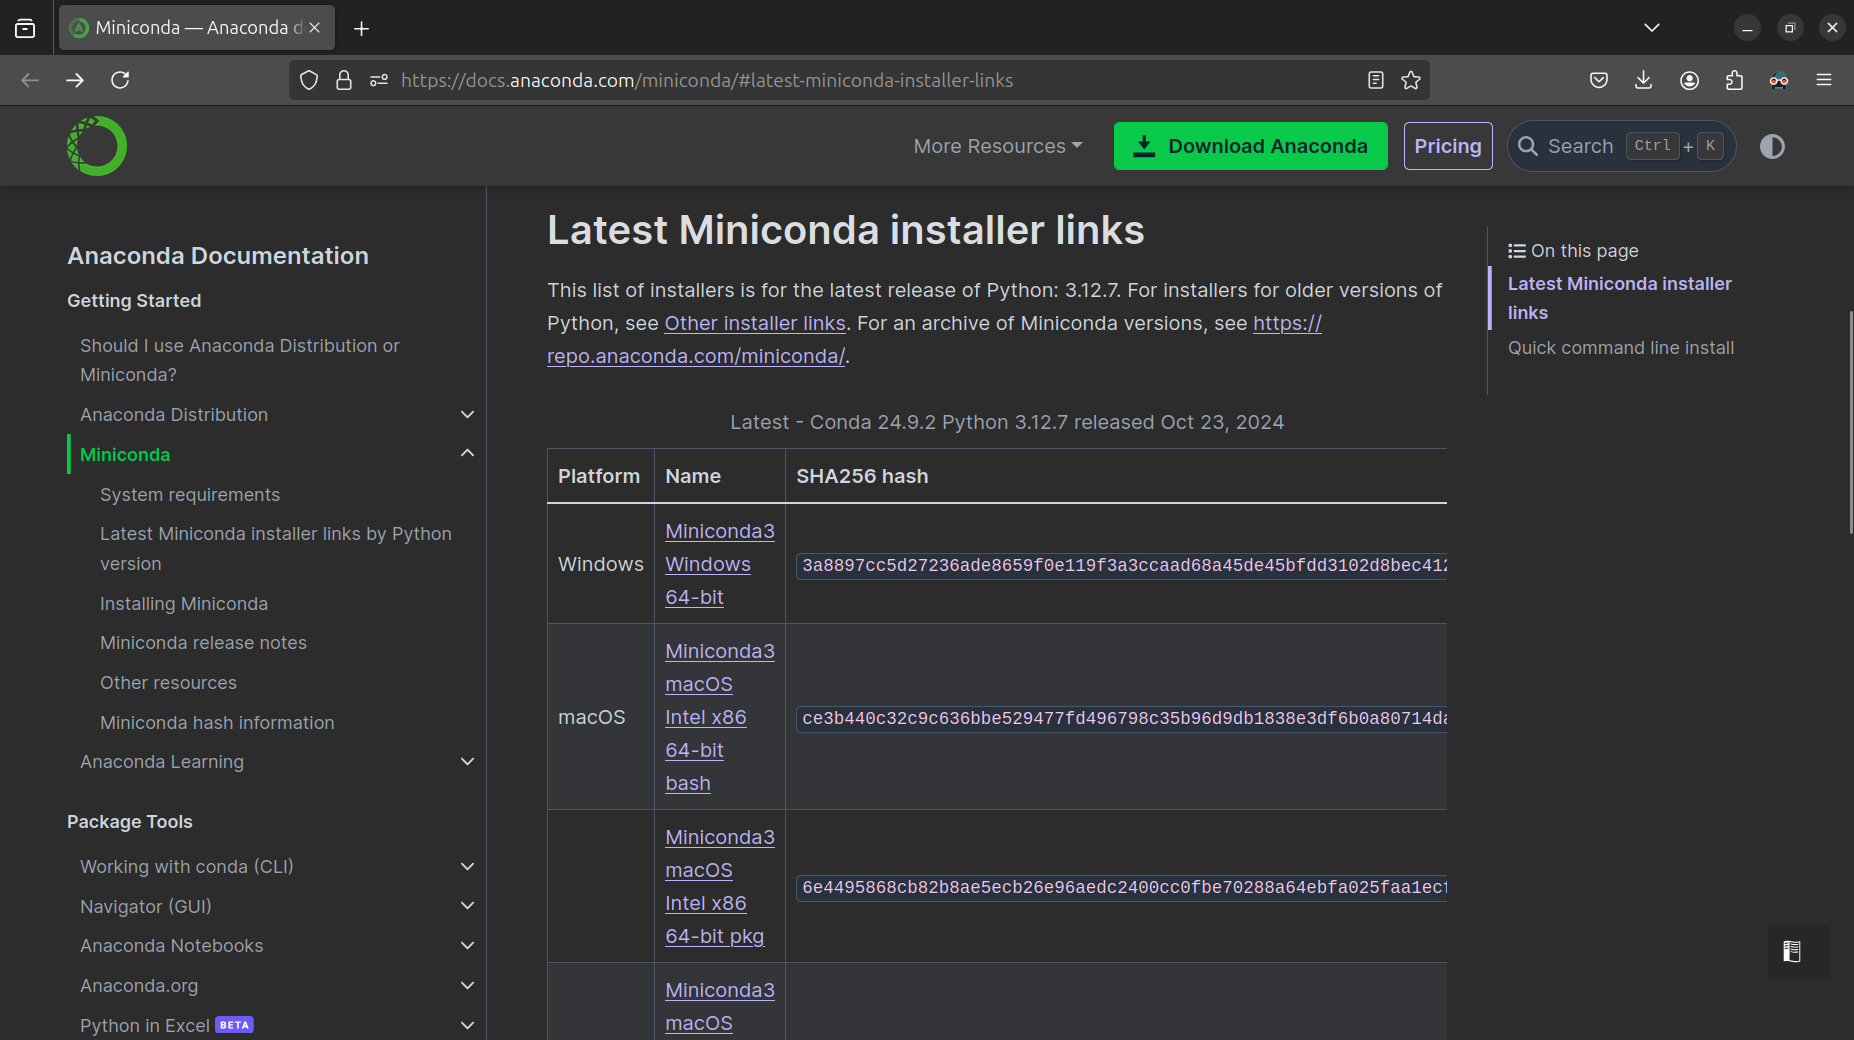Open site permissions icon in address bar

tap(379, 80)
